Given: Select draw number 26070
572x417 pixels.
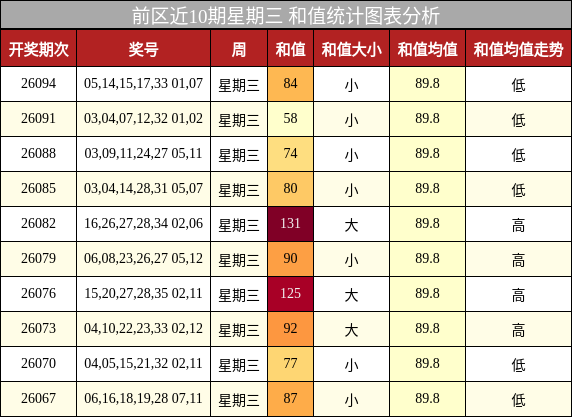Looking at the screenshot, I should 38,364.
